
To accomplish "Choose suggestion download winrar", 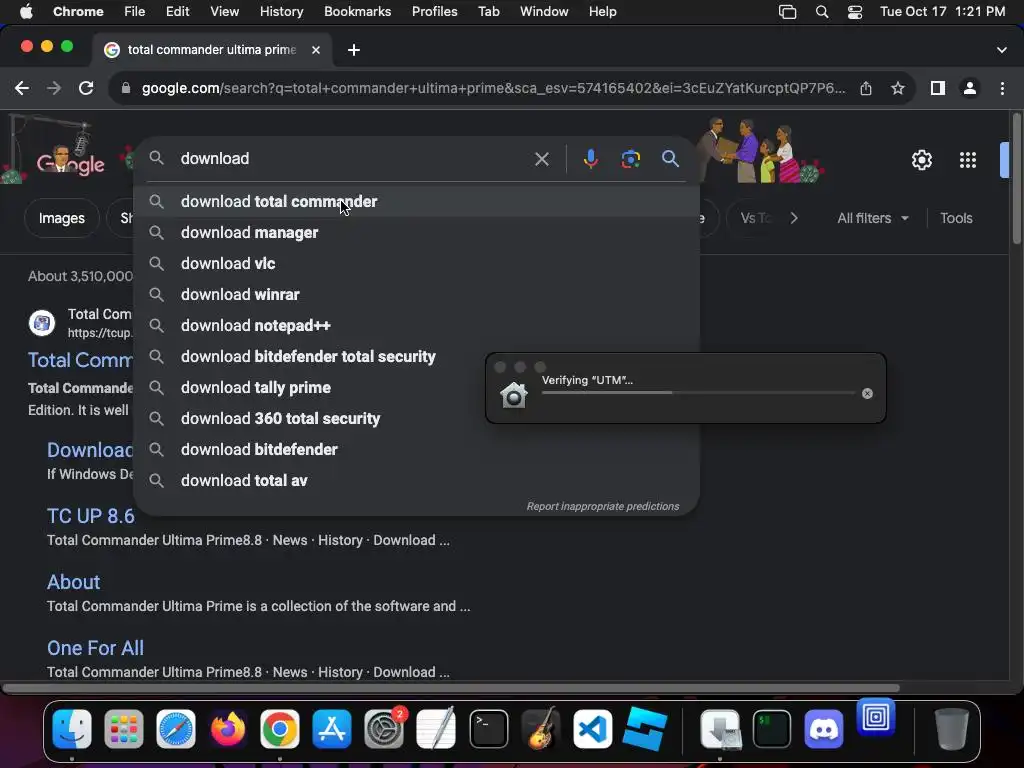I will pos(416,295).
